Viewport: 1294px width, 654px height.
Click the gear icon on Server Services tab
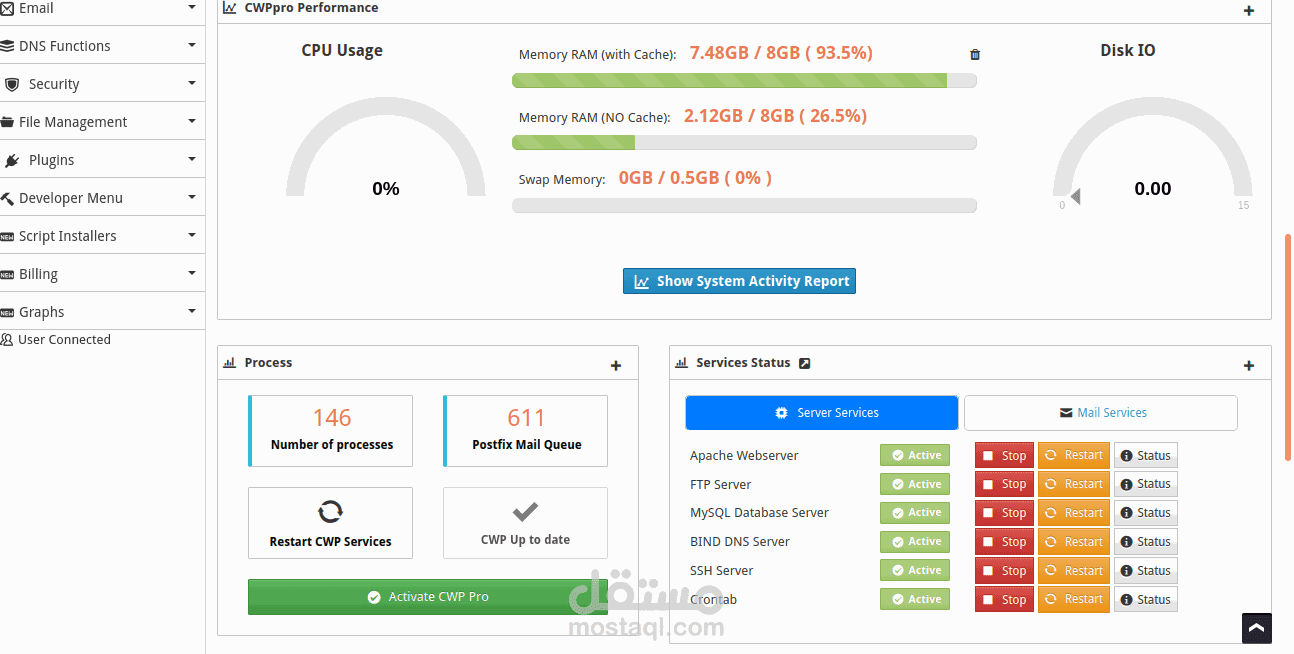pyautogui.click(x=781, y=413)
